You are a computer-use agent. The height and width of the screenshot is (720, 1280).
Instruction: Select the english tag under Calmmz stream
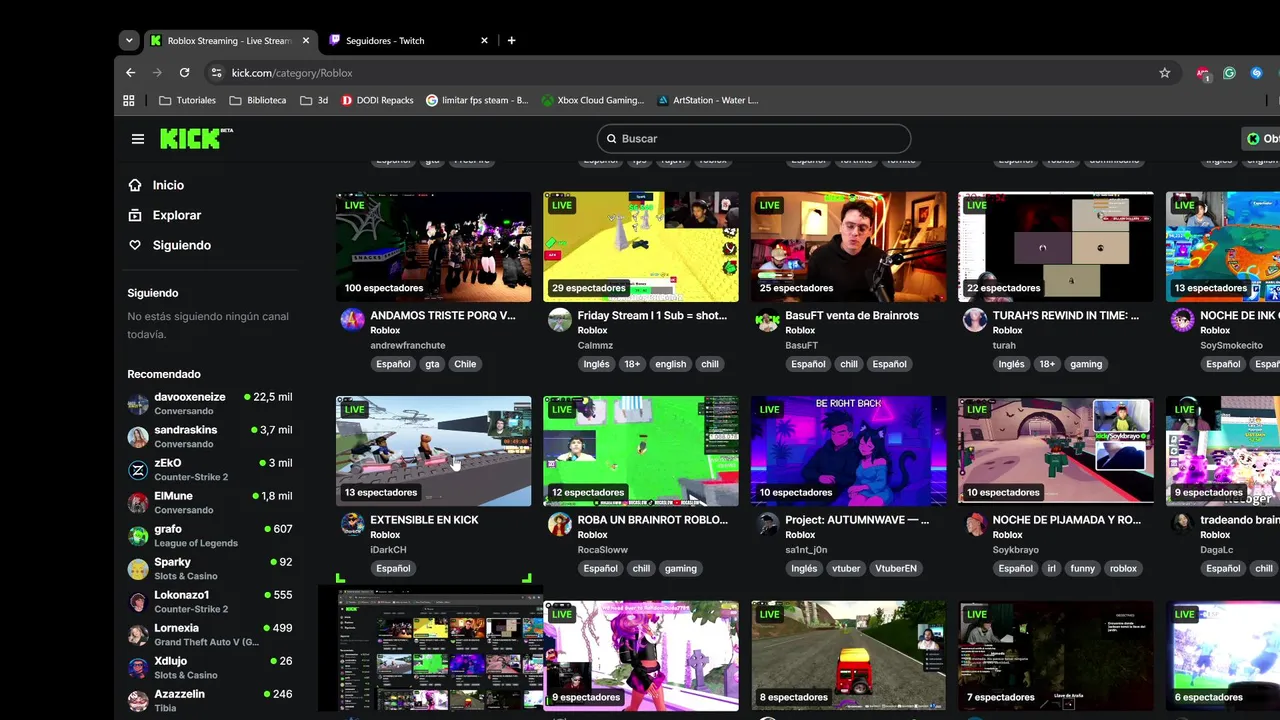[671, 364]
